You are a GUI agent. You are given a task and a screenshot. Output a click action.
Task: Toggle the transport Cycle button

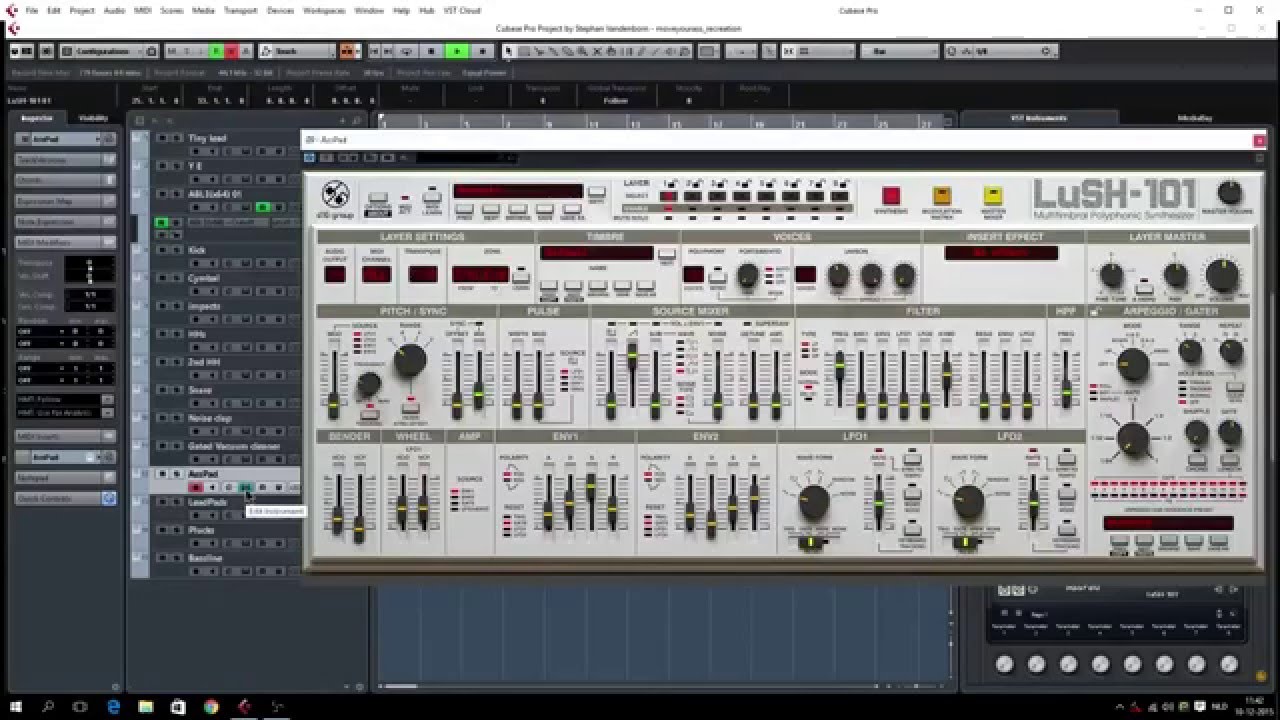[407, 51]
